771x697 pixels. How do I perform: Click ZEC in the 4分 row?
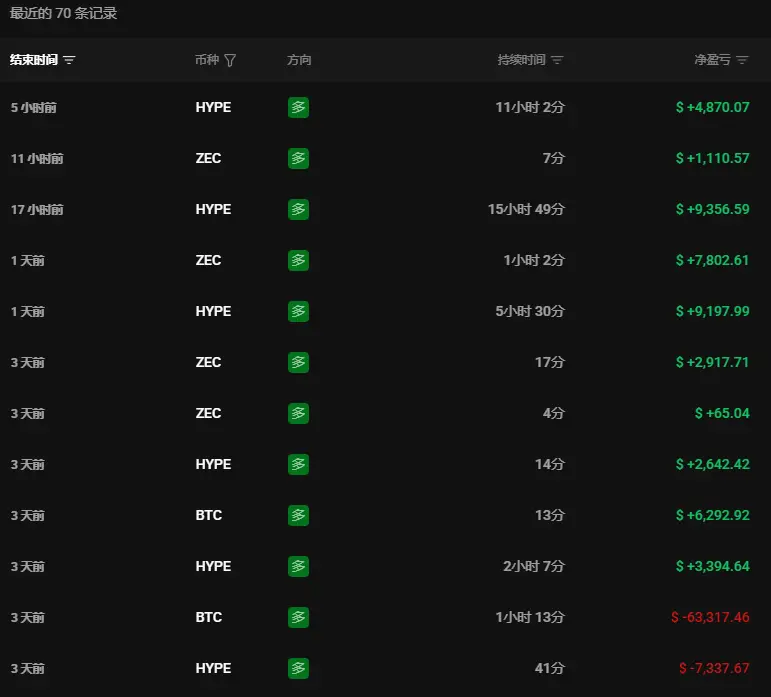208,413
